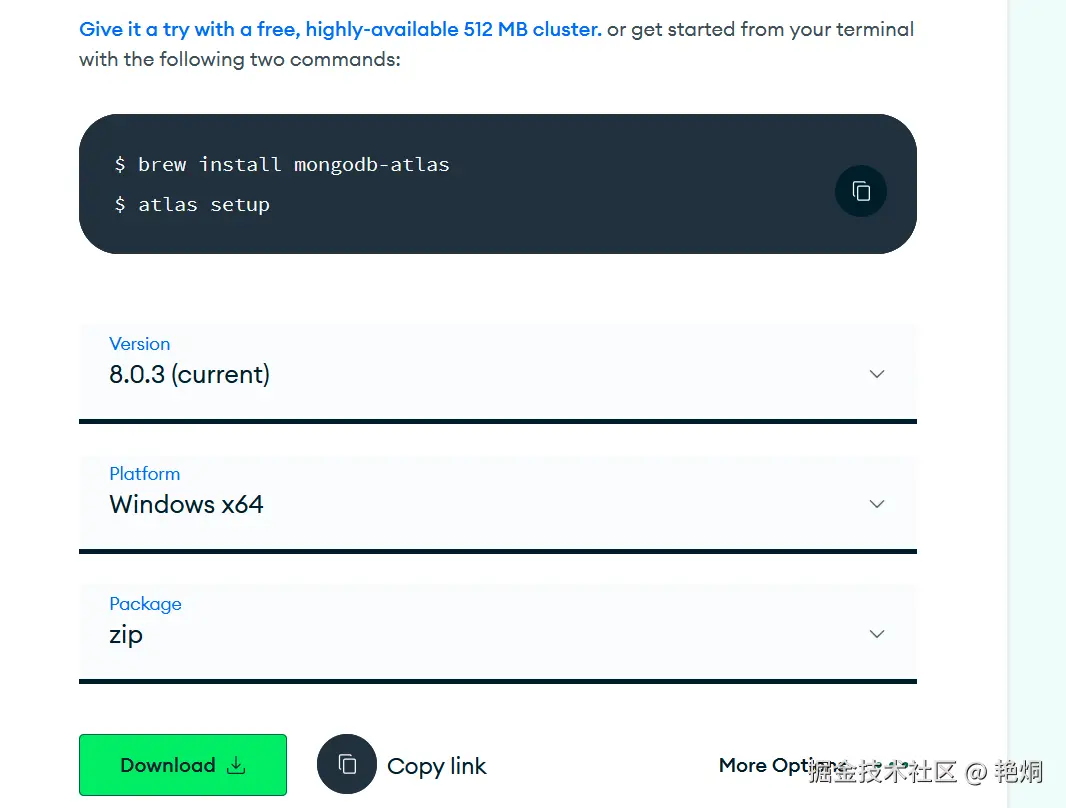Click the atlas setup command line
The image size is (1066, 808).
point(192,205)
